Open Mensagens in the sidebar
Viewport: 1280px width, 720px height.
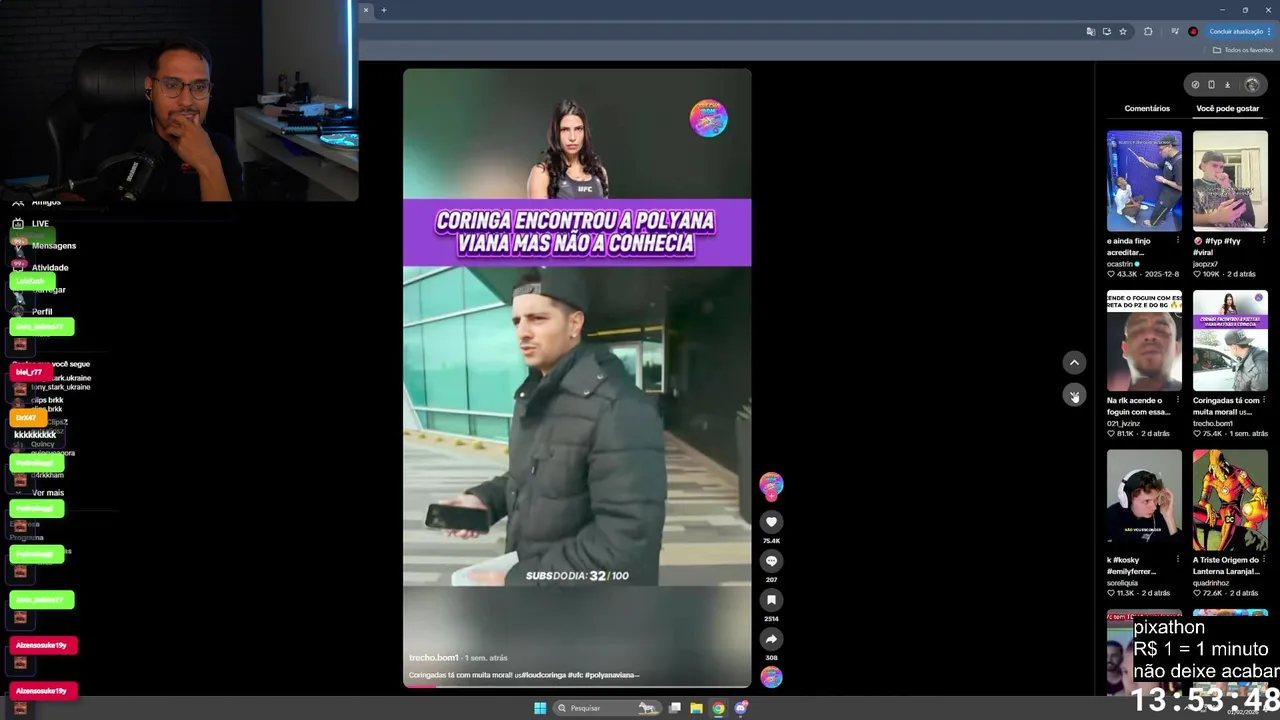click(54, 246)
